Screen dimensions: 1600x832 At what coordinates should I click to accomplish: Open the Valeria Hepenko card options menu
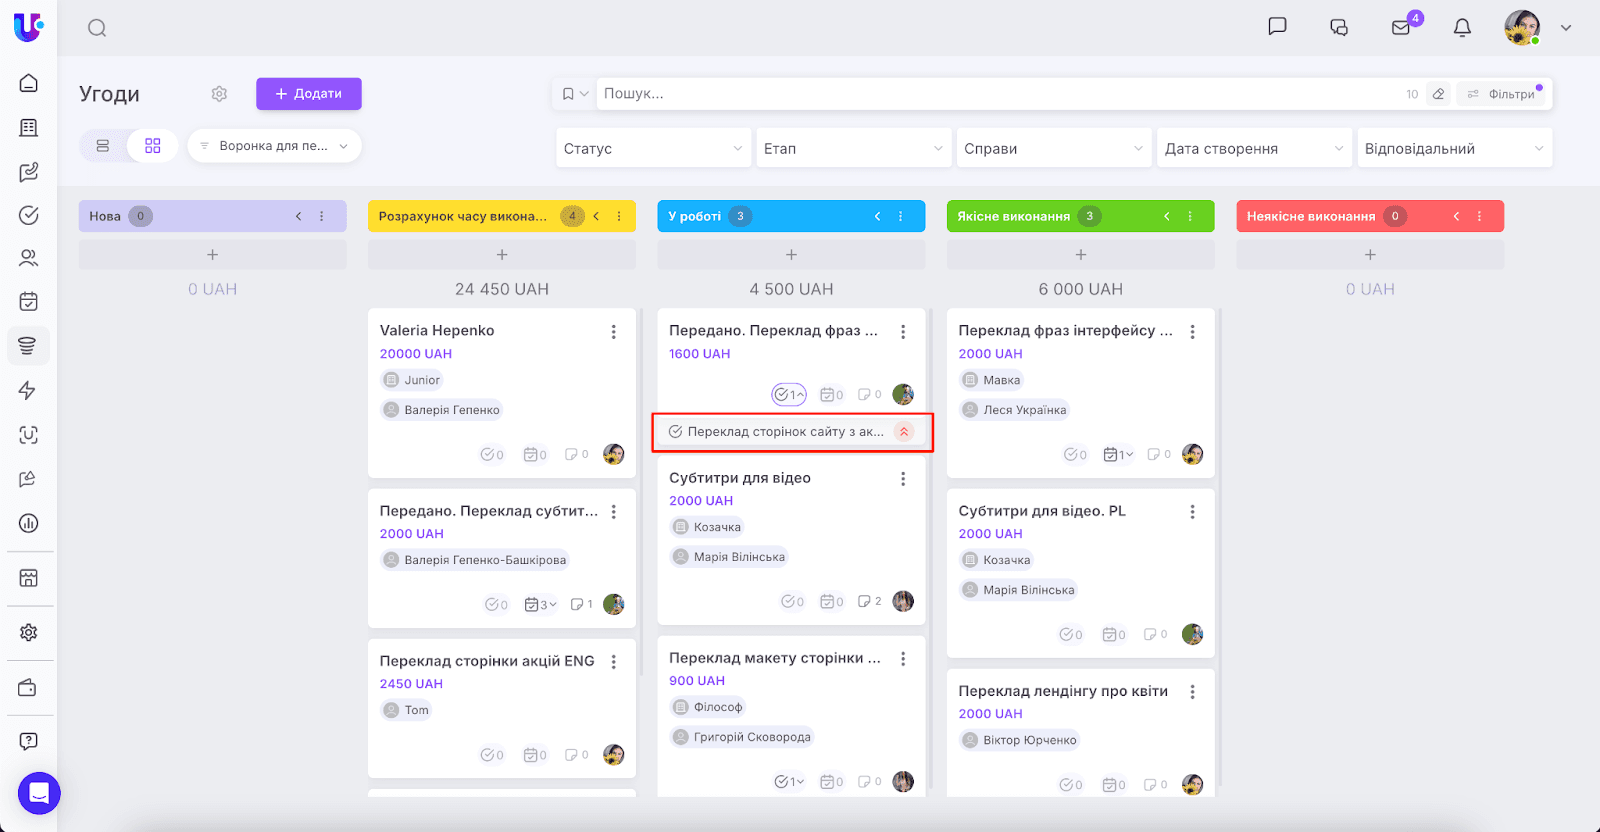click(x=613, y=332)
